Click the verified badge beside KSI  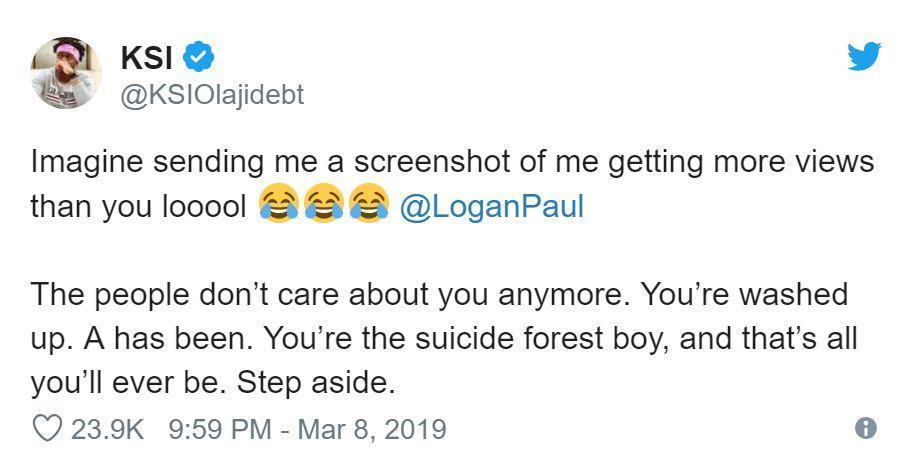[200, 57]
